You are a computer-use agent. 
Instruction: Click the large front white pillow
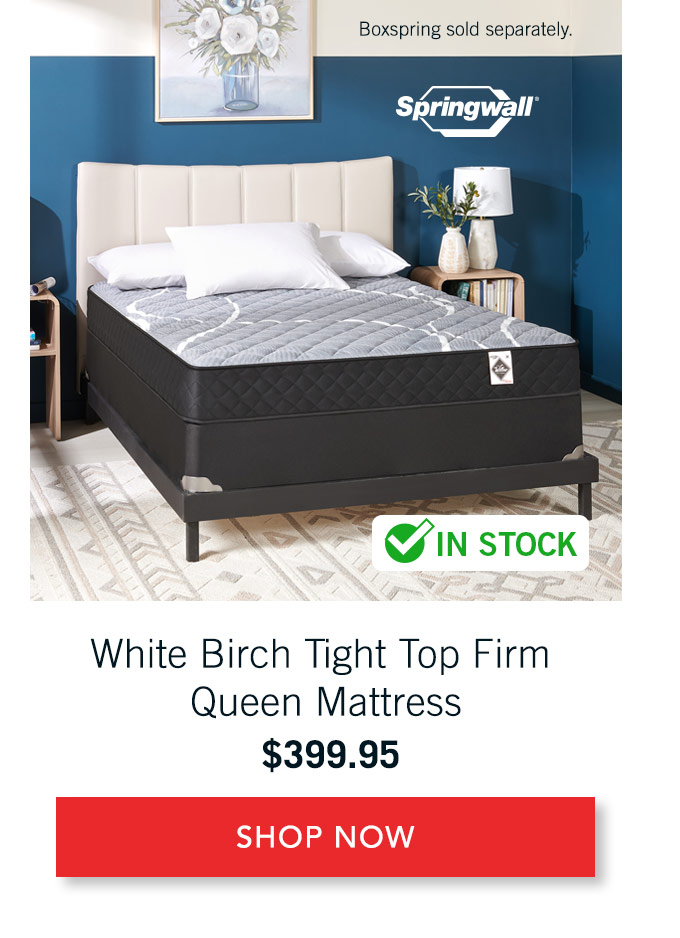pos(255,258)
